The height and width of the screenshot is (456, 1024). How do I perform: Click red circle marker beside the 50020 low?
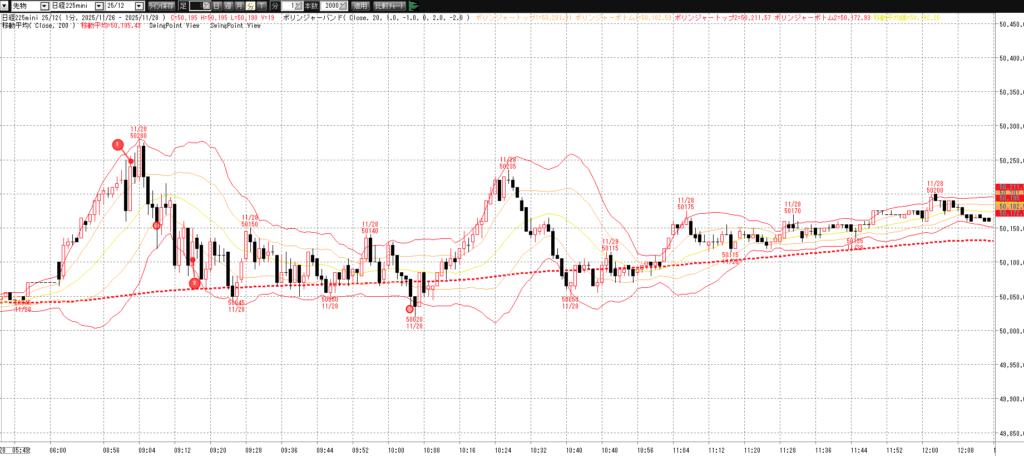(x=410, y=310)
